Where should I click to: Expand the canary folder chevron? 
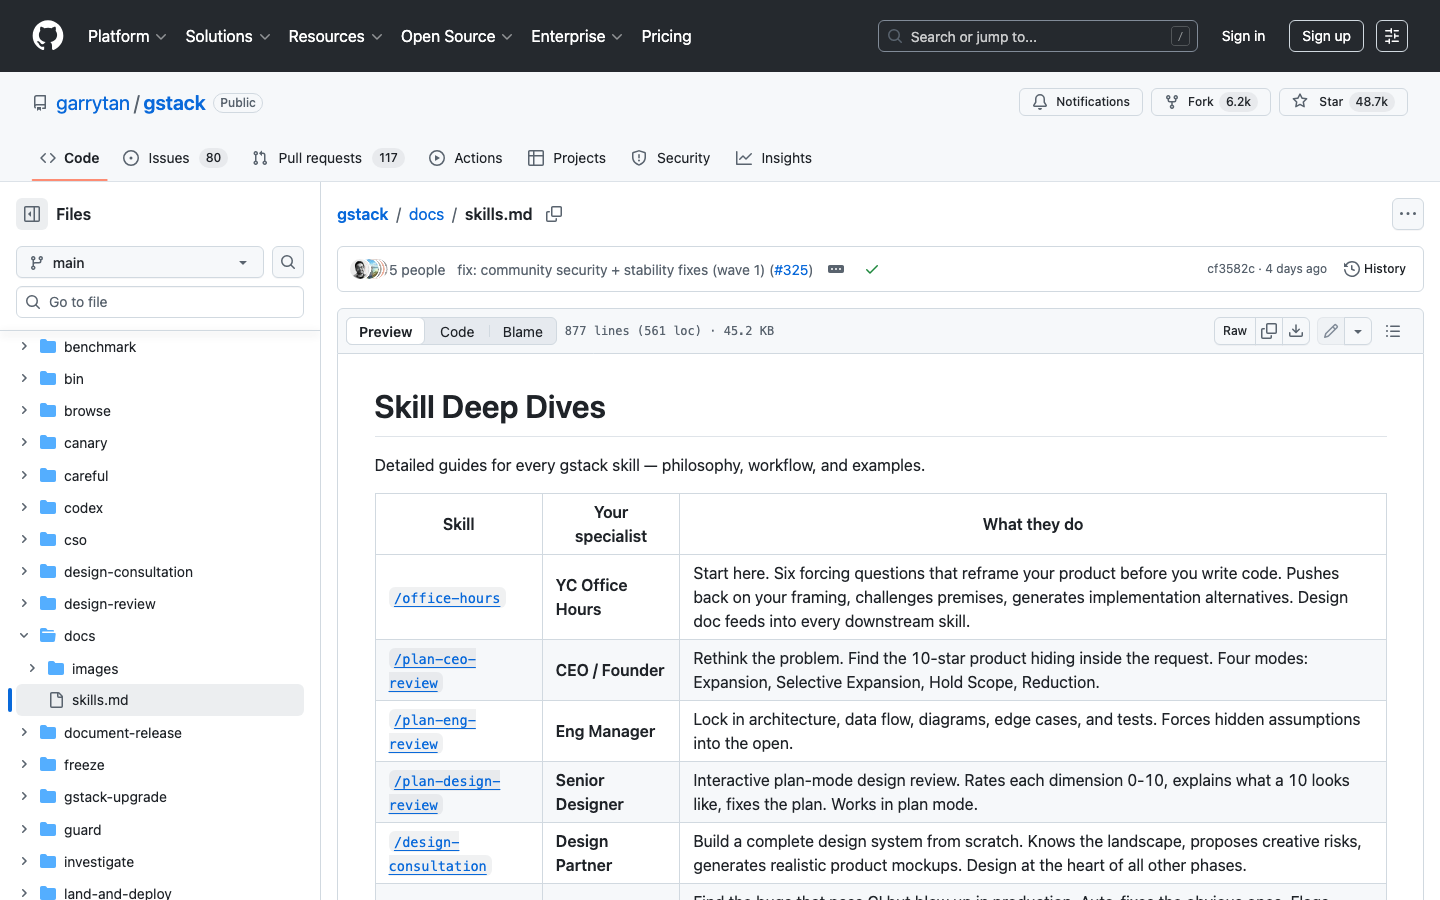click(x=24, y=443)
